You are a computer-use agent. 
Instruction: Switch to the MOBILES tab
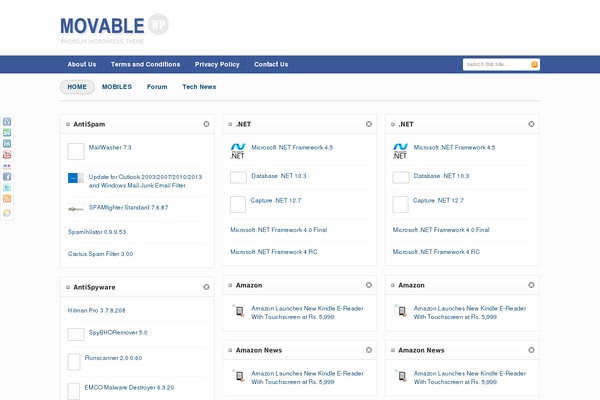tap(117, 87)
